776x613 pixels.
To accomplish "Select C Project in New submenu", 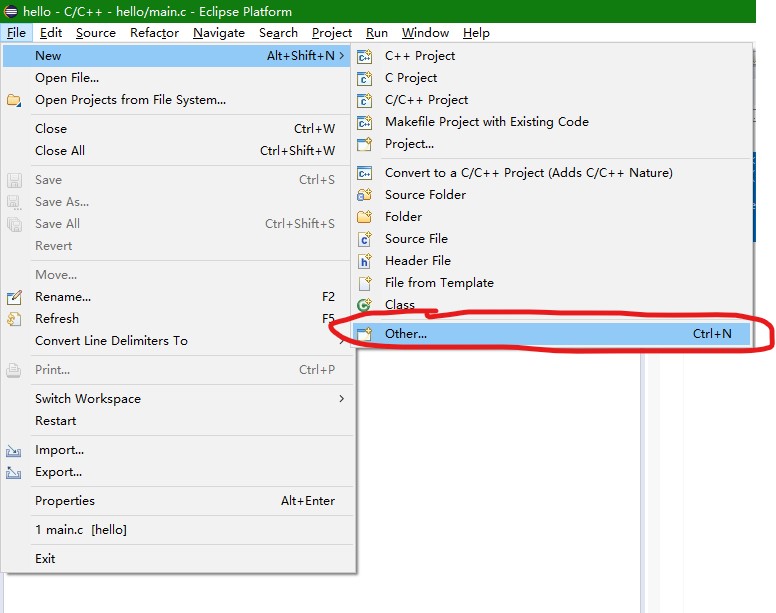I will pos(551,78).
